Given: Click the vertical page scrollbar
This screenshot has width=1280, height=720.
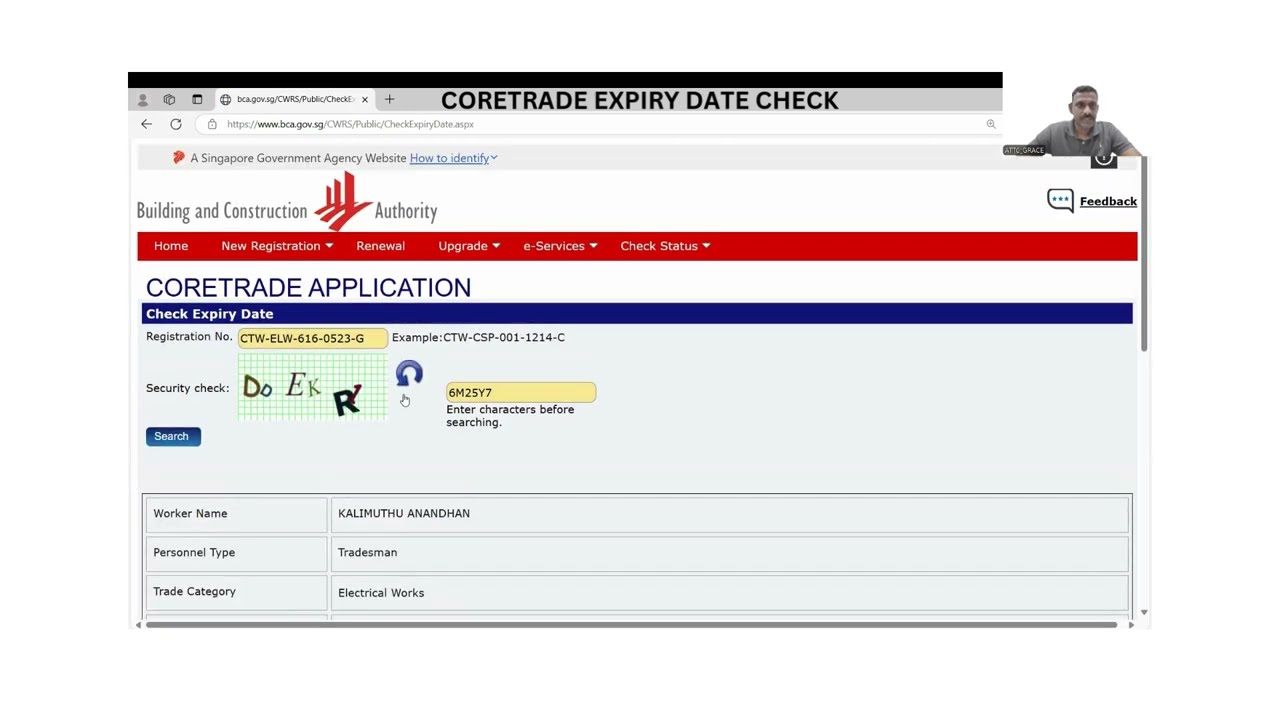Looking at the screenshot, I should click(x=1144, y=254).
